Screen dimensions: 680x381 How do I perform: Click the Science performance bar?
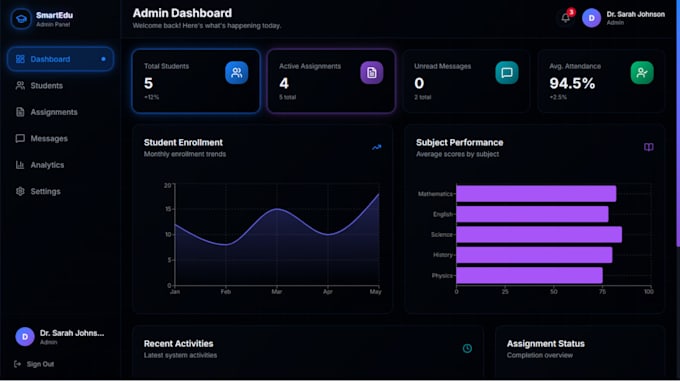[539, 234]
